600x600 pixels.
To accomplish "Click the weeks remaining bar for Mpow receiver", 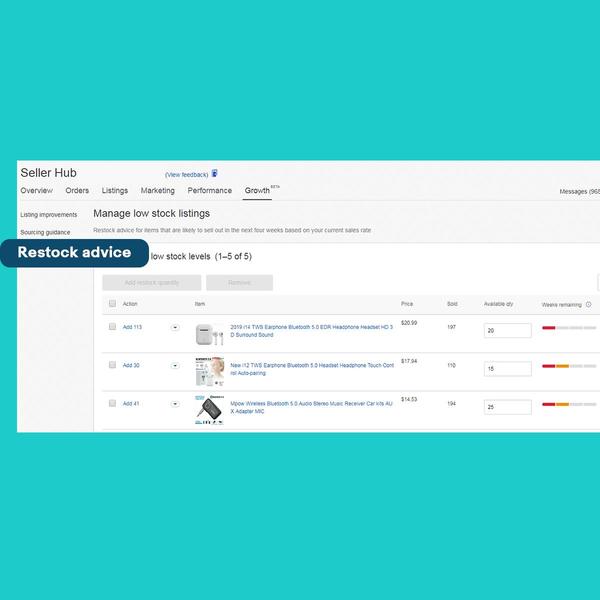I will tap(569, 404).
